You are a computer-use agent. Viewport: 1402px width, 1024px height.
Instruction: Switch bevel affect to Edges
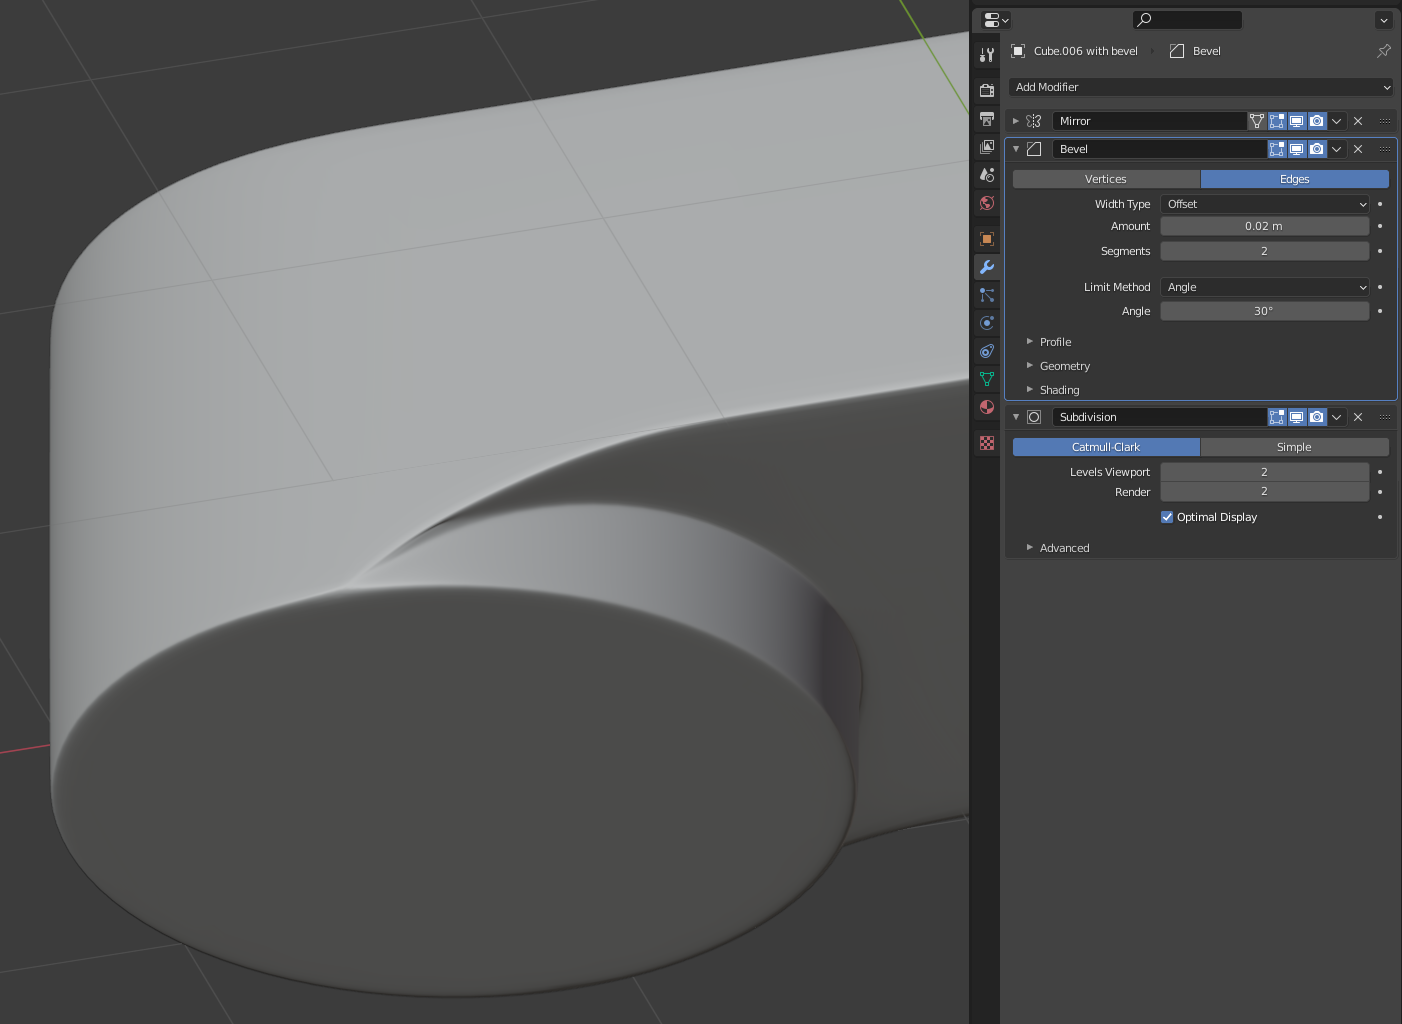pyautogui.click(x=1295, y=179)
